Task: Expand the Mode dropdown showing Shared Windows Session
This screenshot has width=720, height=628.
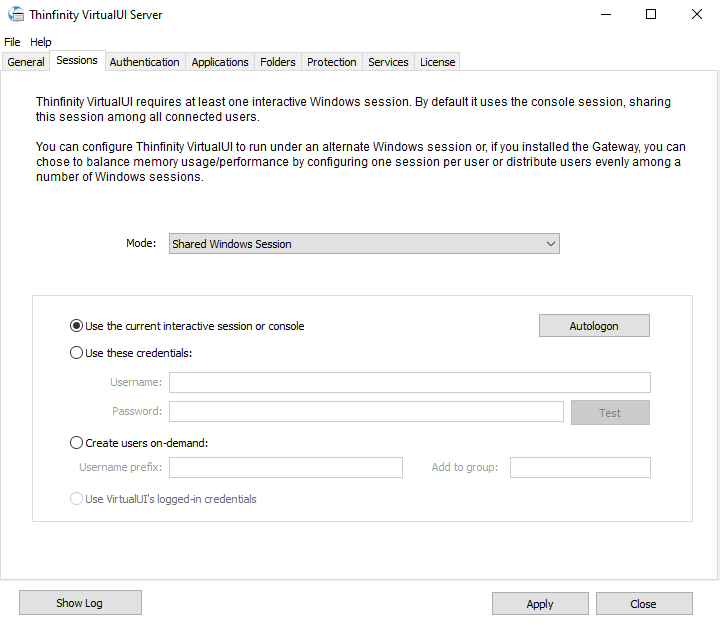Action: click(x=364, y=244)
